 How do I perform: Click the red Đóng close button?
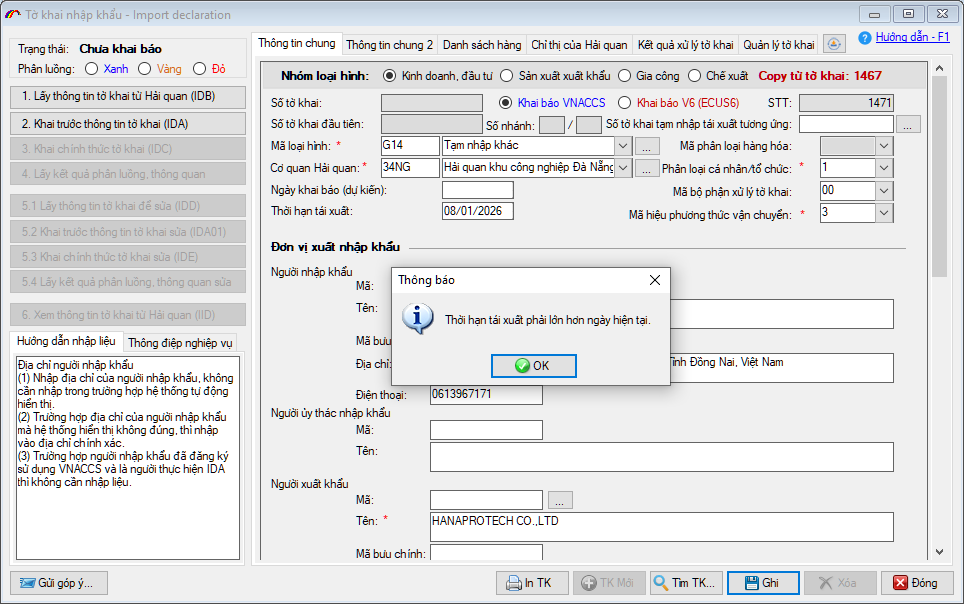[x=915, y=583]
